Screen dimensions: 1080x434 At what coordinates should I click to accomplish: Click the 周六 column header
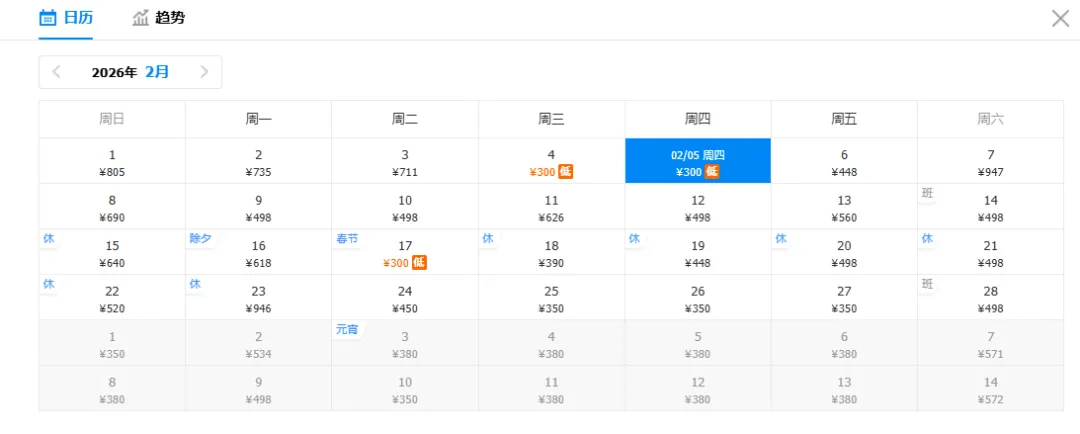click(x=990, y=119)
